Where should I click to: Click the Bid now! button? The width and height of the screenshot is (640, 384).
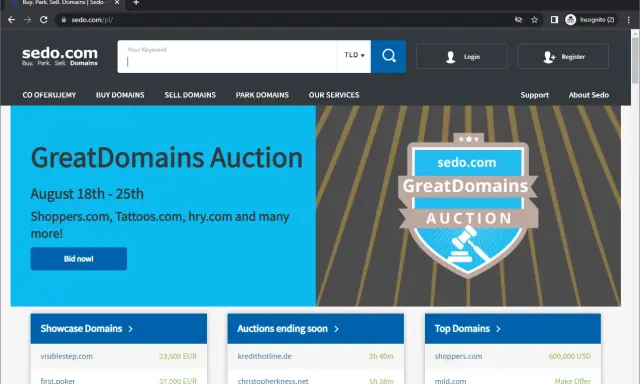tap(79, 259)
